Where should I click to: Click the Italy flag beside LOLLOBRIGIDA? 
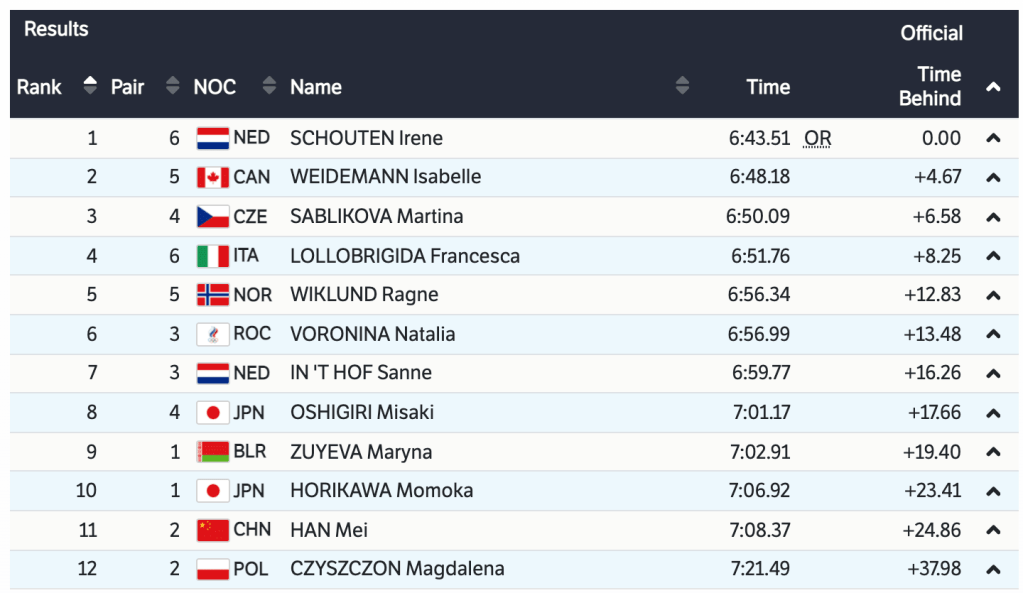click(213, 256)
